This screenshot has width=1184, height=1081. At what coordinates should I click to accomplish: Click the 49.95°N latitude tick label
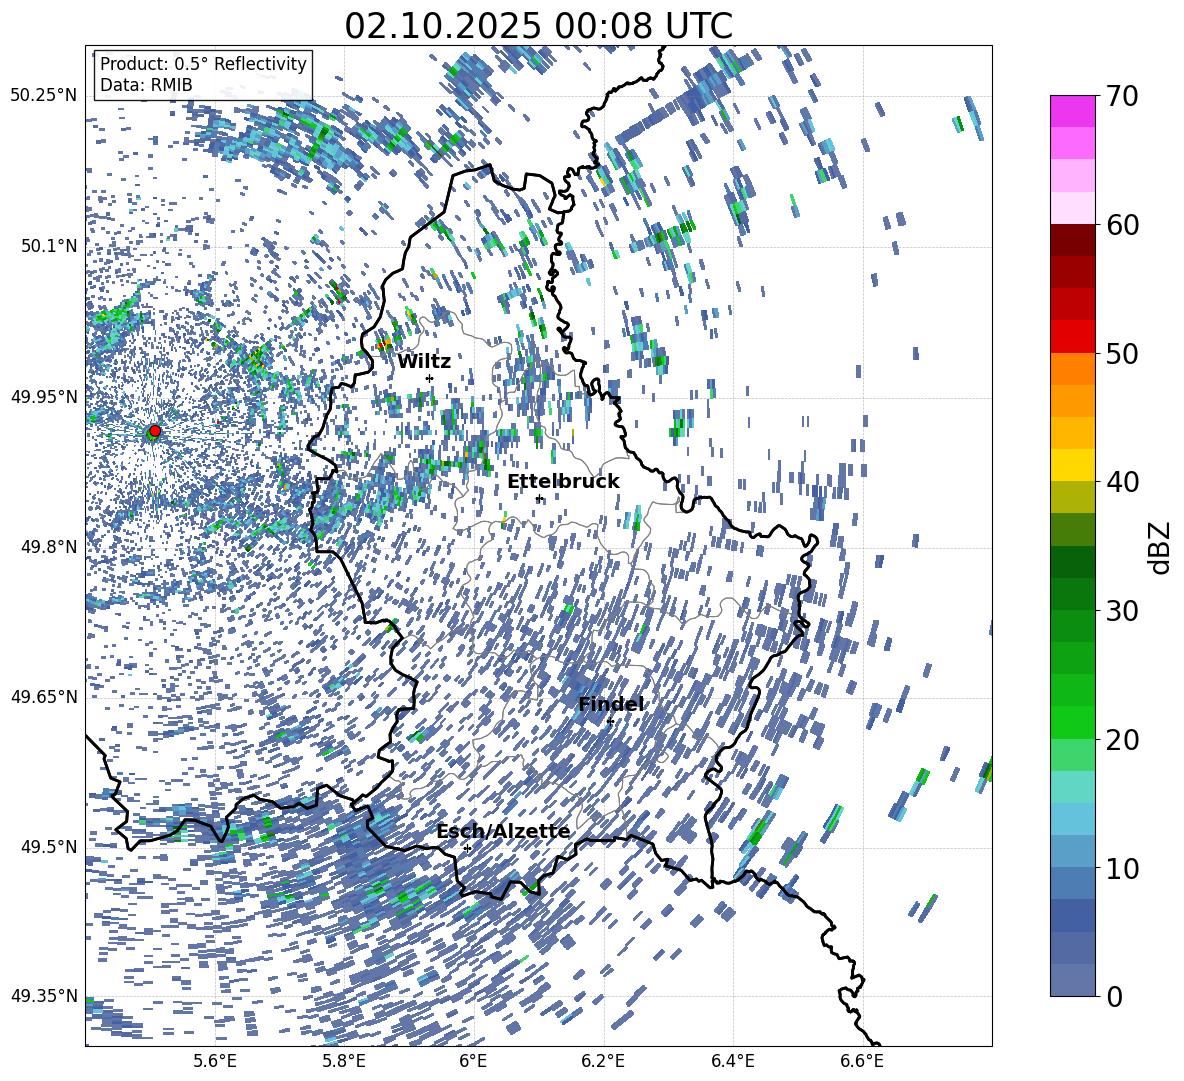tap(45, 396)
